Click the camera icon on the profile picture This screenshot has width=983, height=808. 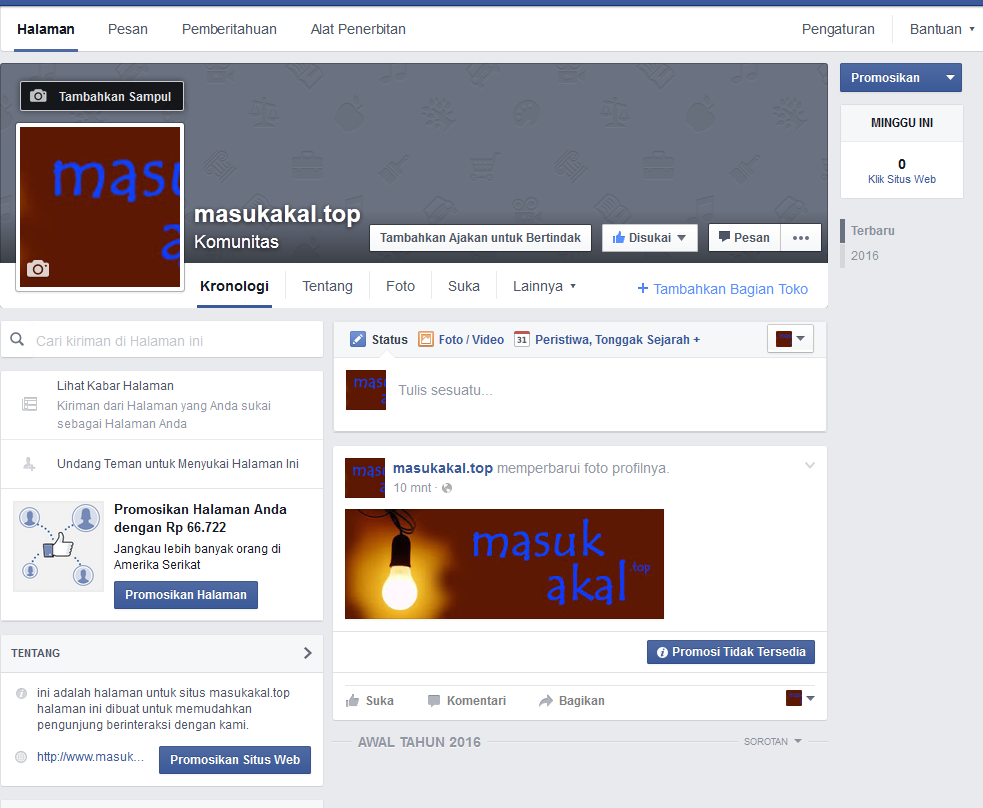(x=38, y=269)
